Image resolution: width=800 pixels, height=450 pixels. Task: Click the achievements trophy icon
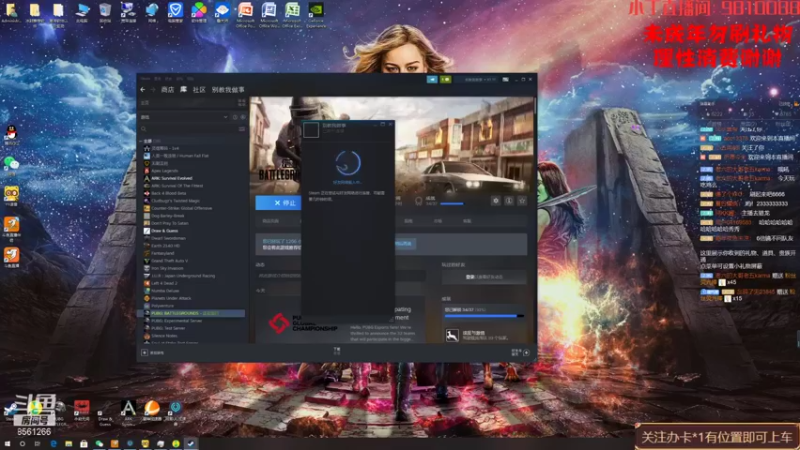pos(419,201)
